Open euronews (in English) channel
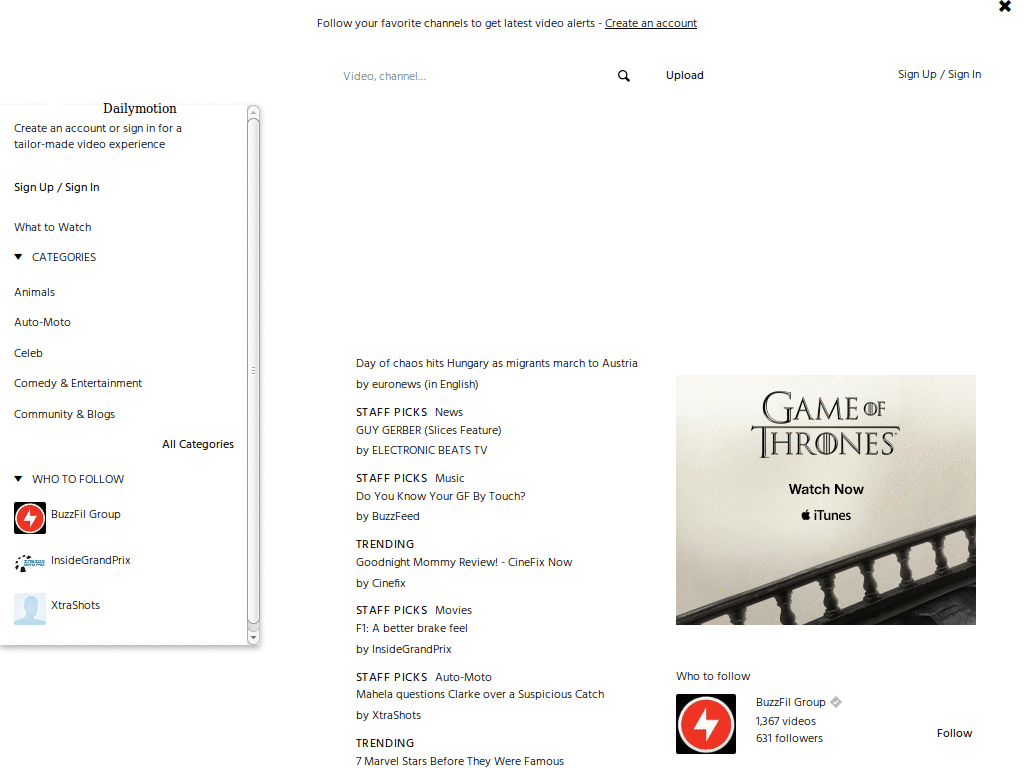Image resolution: width=1024 pixels, height=768 pixels. pos(424,384)
